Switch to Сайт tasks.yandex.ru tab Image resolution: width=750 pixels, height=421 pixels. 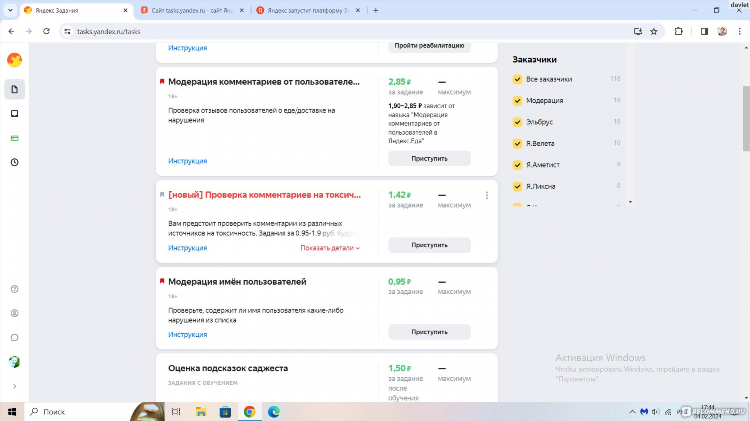click(191, 10)
